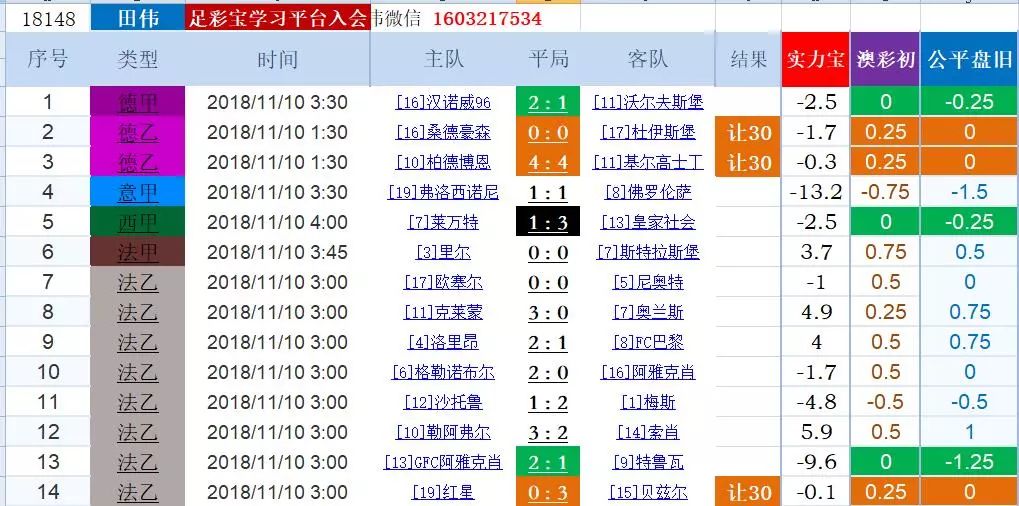Open the 格勒诺布尔 team link
The height and width of the screenshot is (506, 1019).
click(443, 372)
